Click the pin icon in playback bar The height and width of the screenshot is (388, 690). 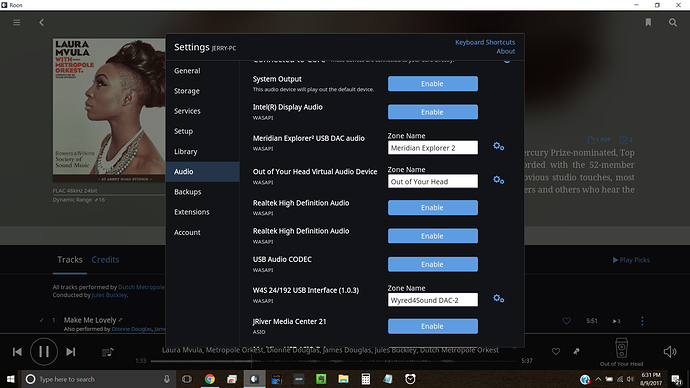click(576, 351)
